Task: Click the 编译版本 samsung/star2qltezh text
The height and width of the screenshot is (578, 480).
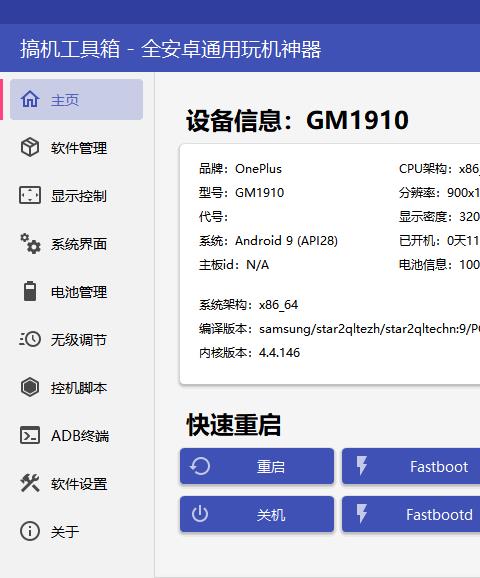Action: (340, 329)
